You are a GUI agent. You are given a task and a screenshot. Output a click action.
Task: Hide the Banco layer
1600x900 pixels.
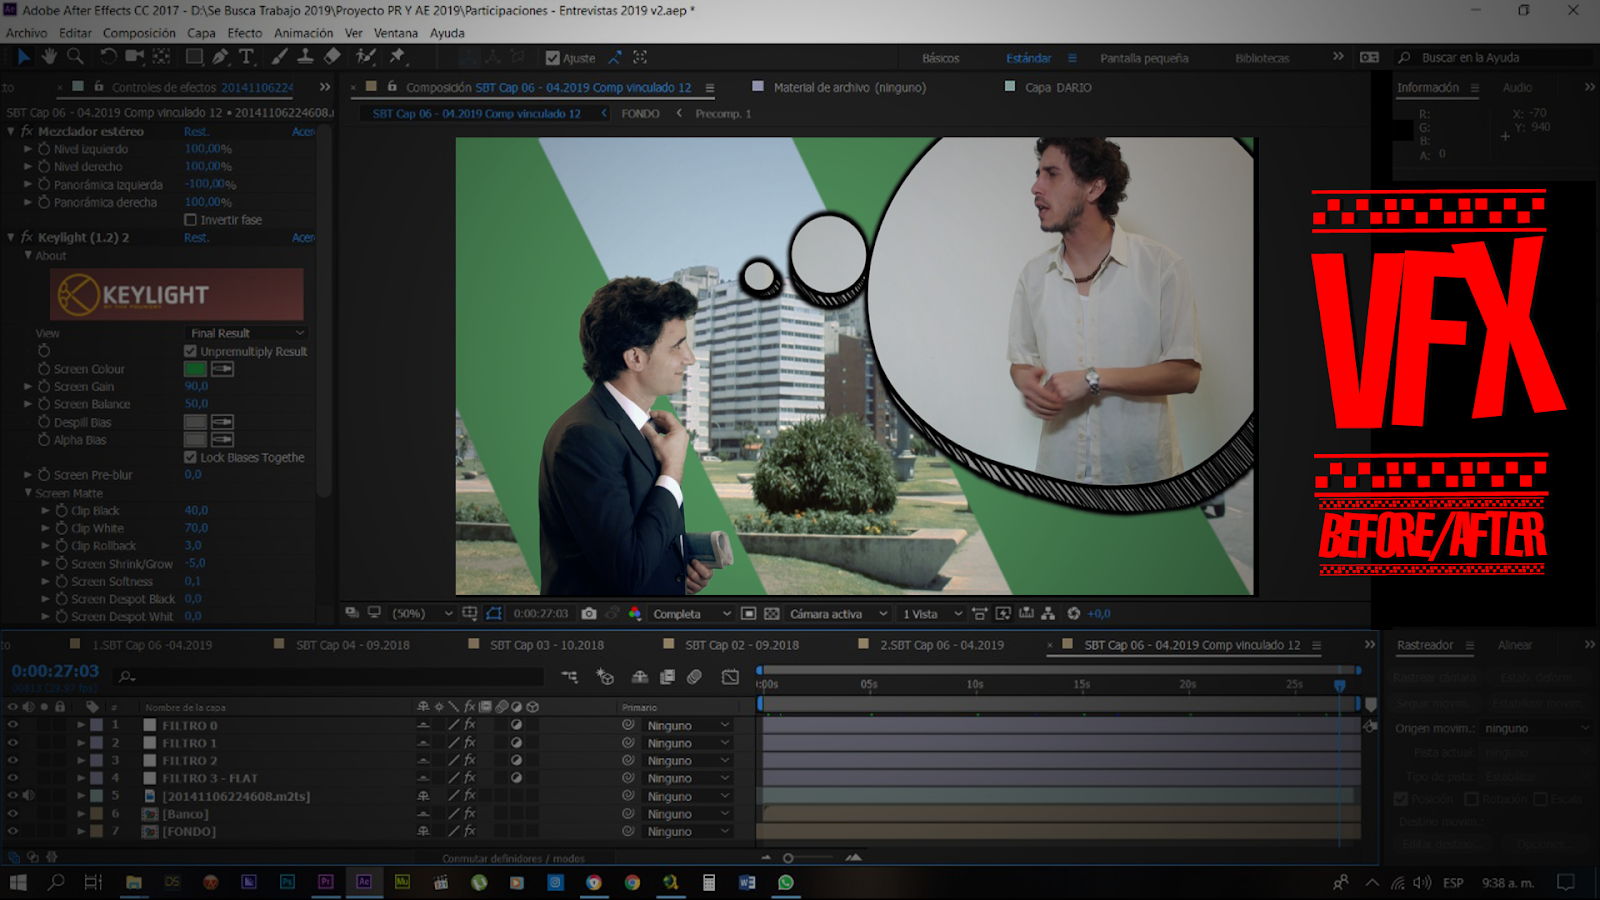point(13,814)
